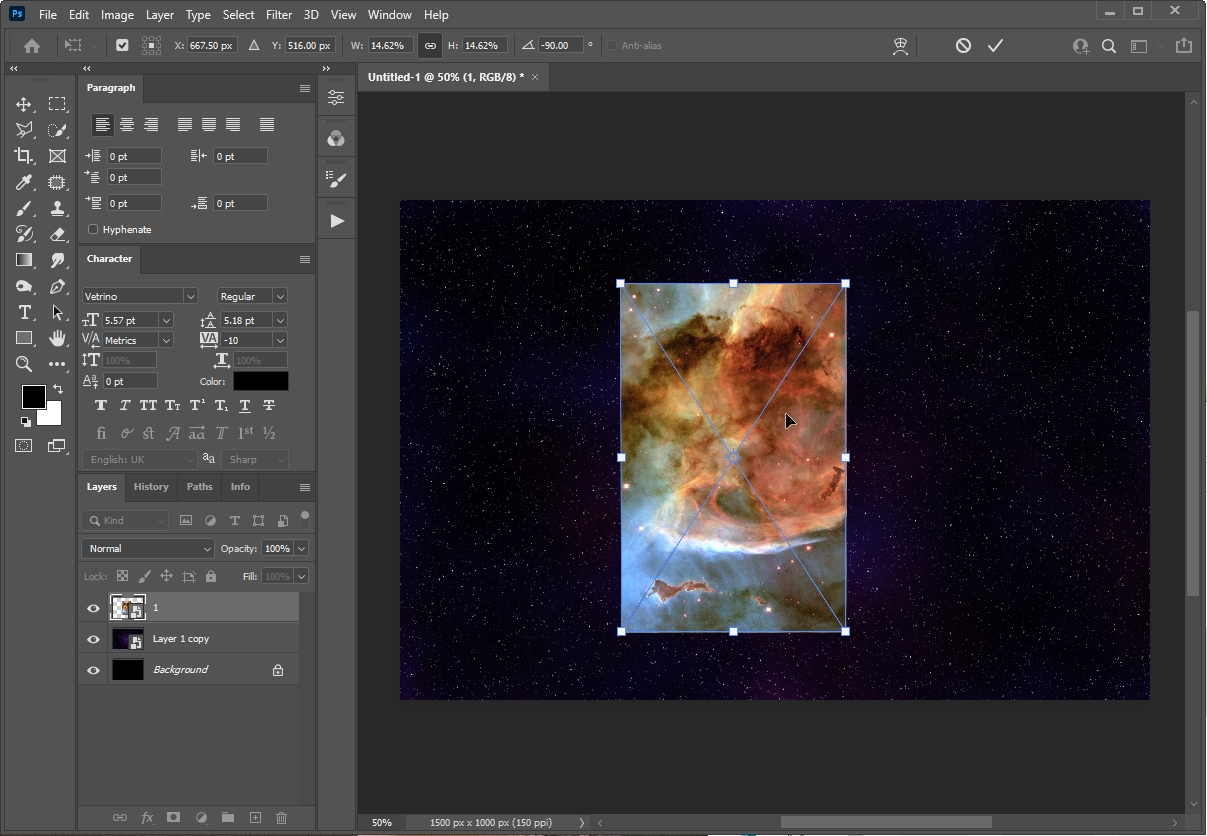Open the Filter menu
1207x836 pixels.
279,15
